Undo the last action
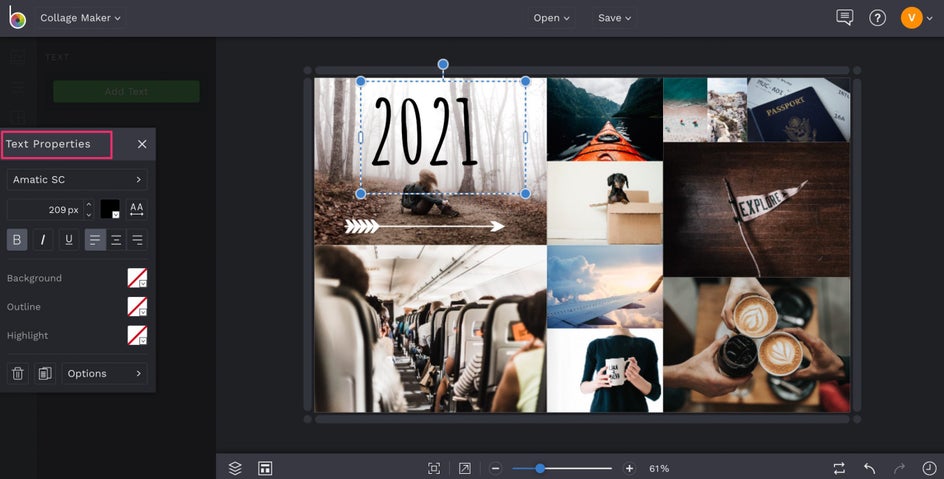This screenshot has height=479, width=944. pyautogui.click(x=869, y=468)
